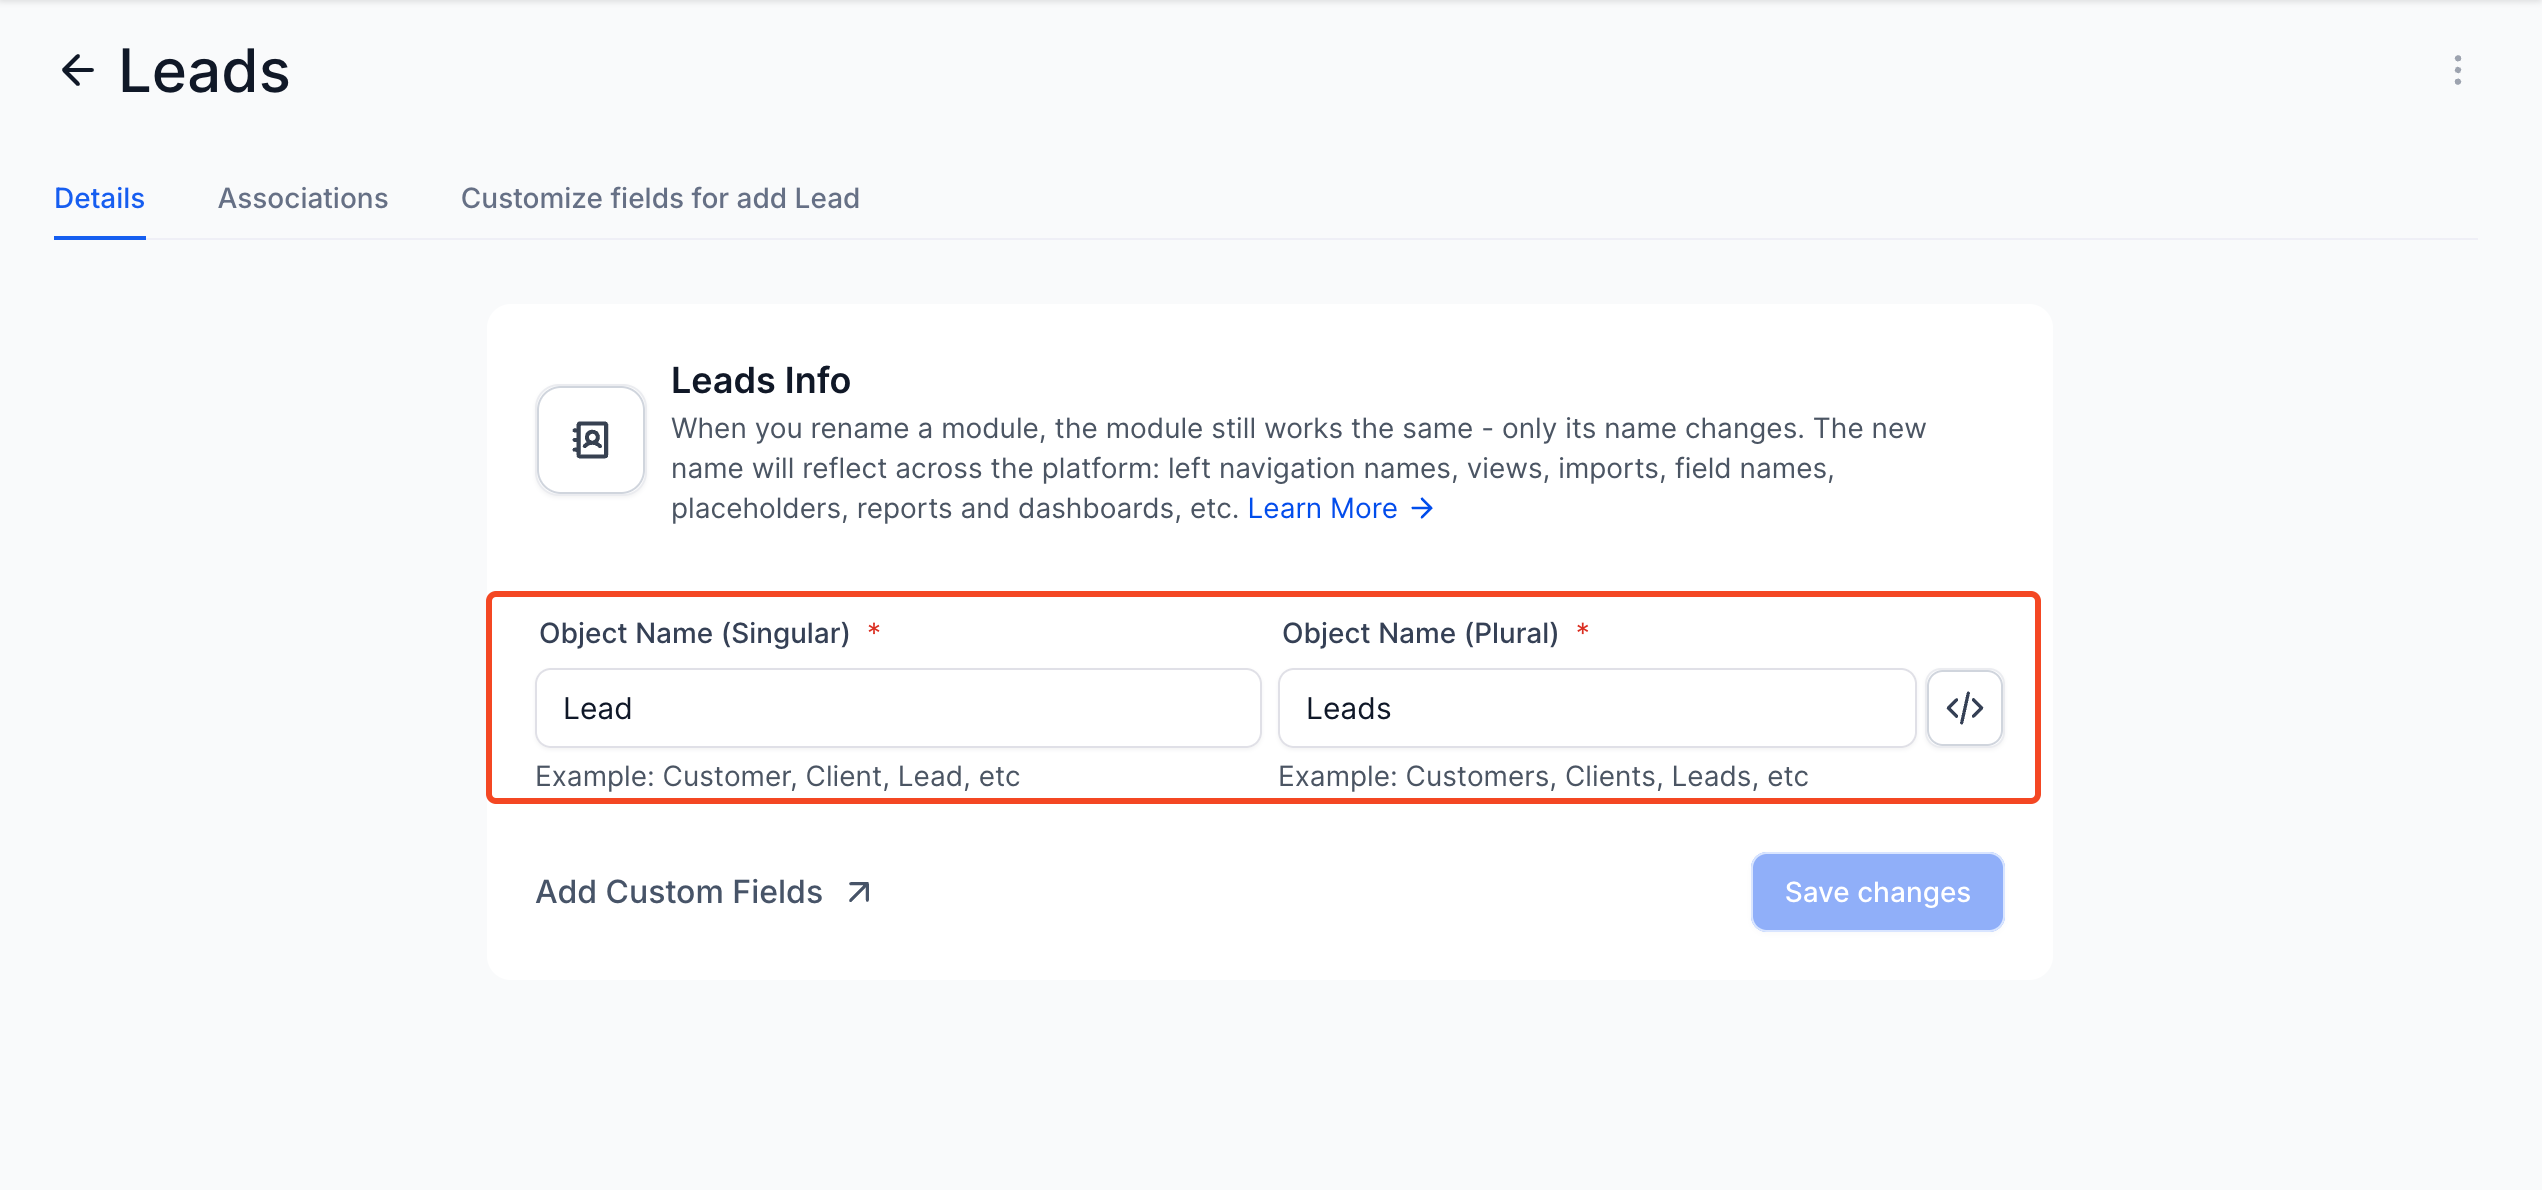Click the Leads Info contact book icon
Image resolution: width=2542 pixels, height=1190 pixels.
coord(591,440)
